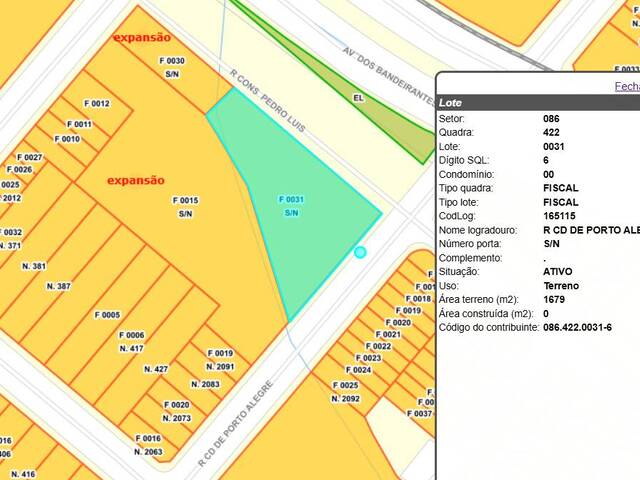Viewport: 640px width, 480px height.
Task: Select lot F 0012 on the map
Action: 97,104
